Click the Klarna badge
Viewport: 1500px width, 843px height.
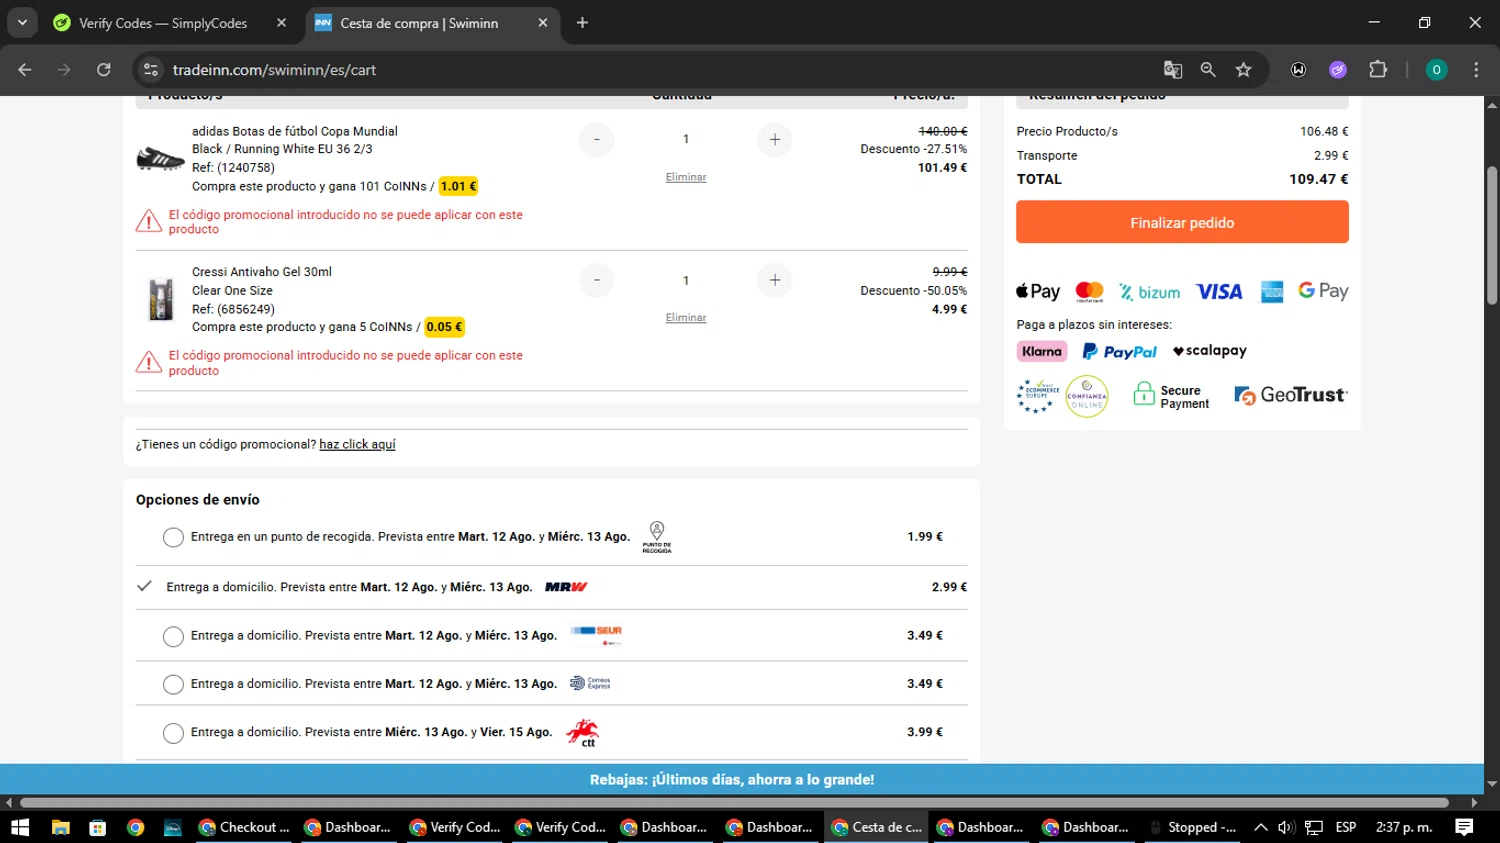coord(1042,351)
